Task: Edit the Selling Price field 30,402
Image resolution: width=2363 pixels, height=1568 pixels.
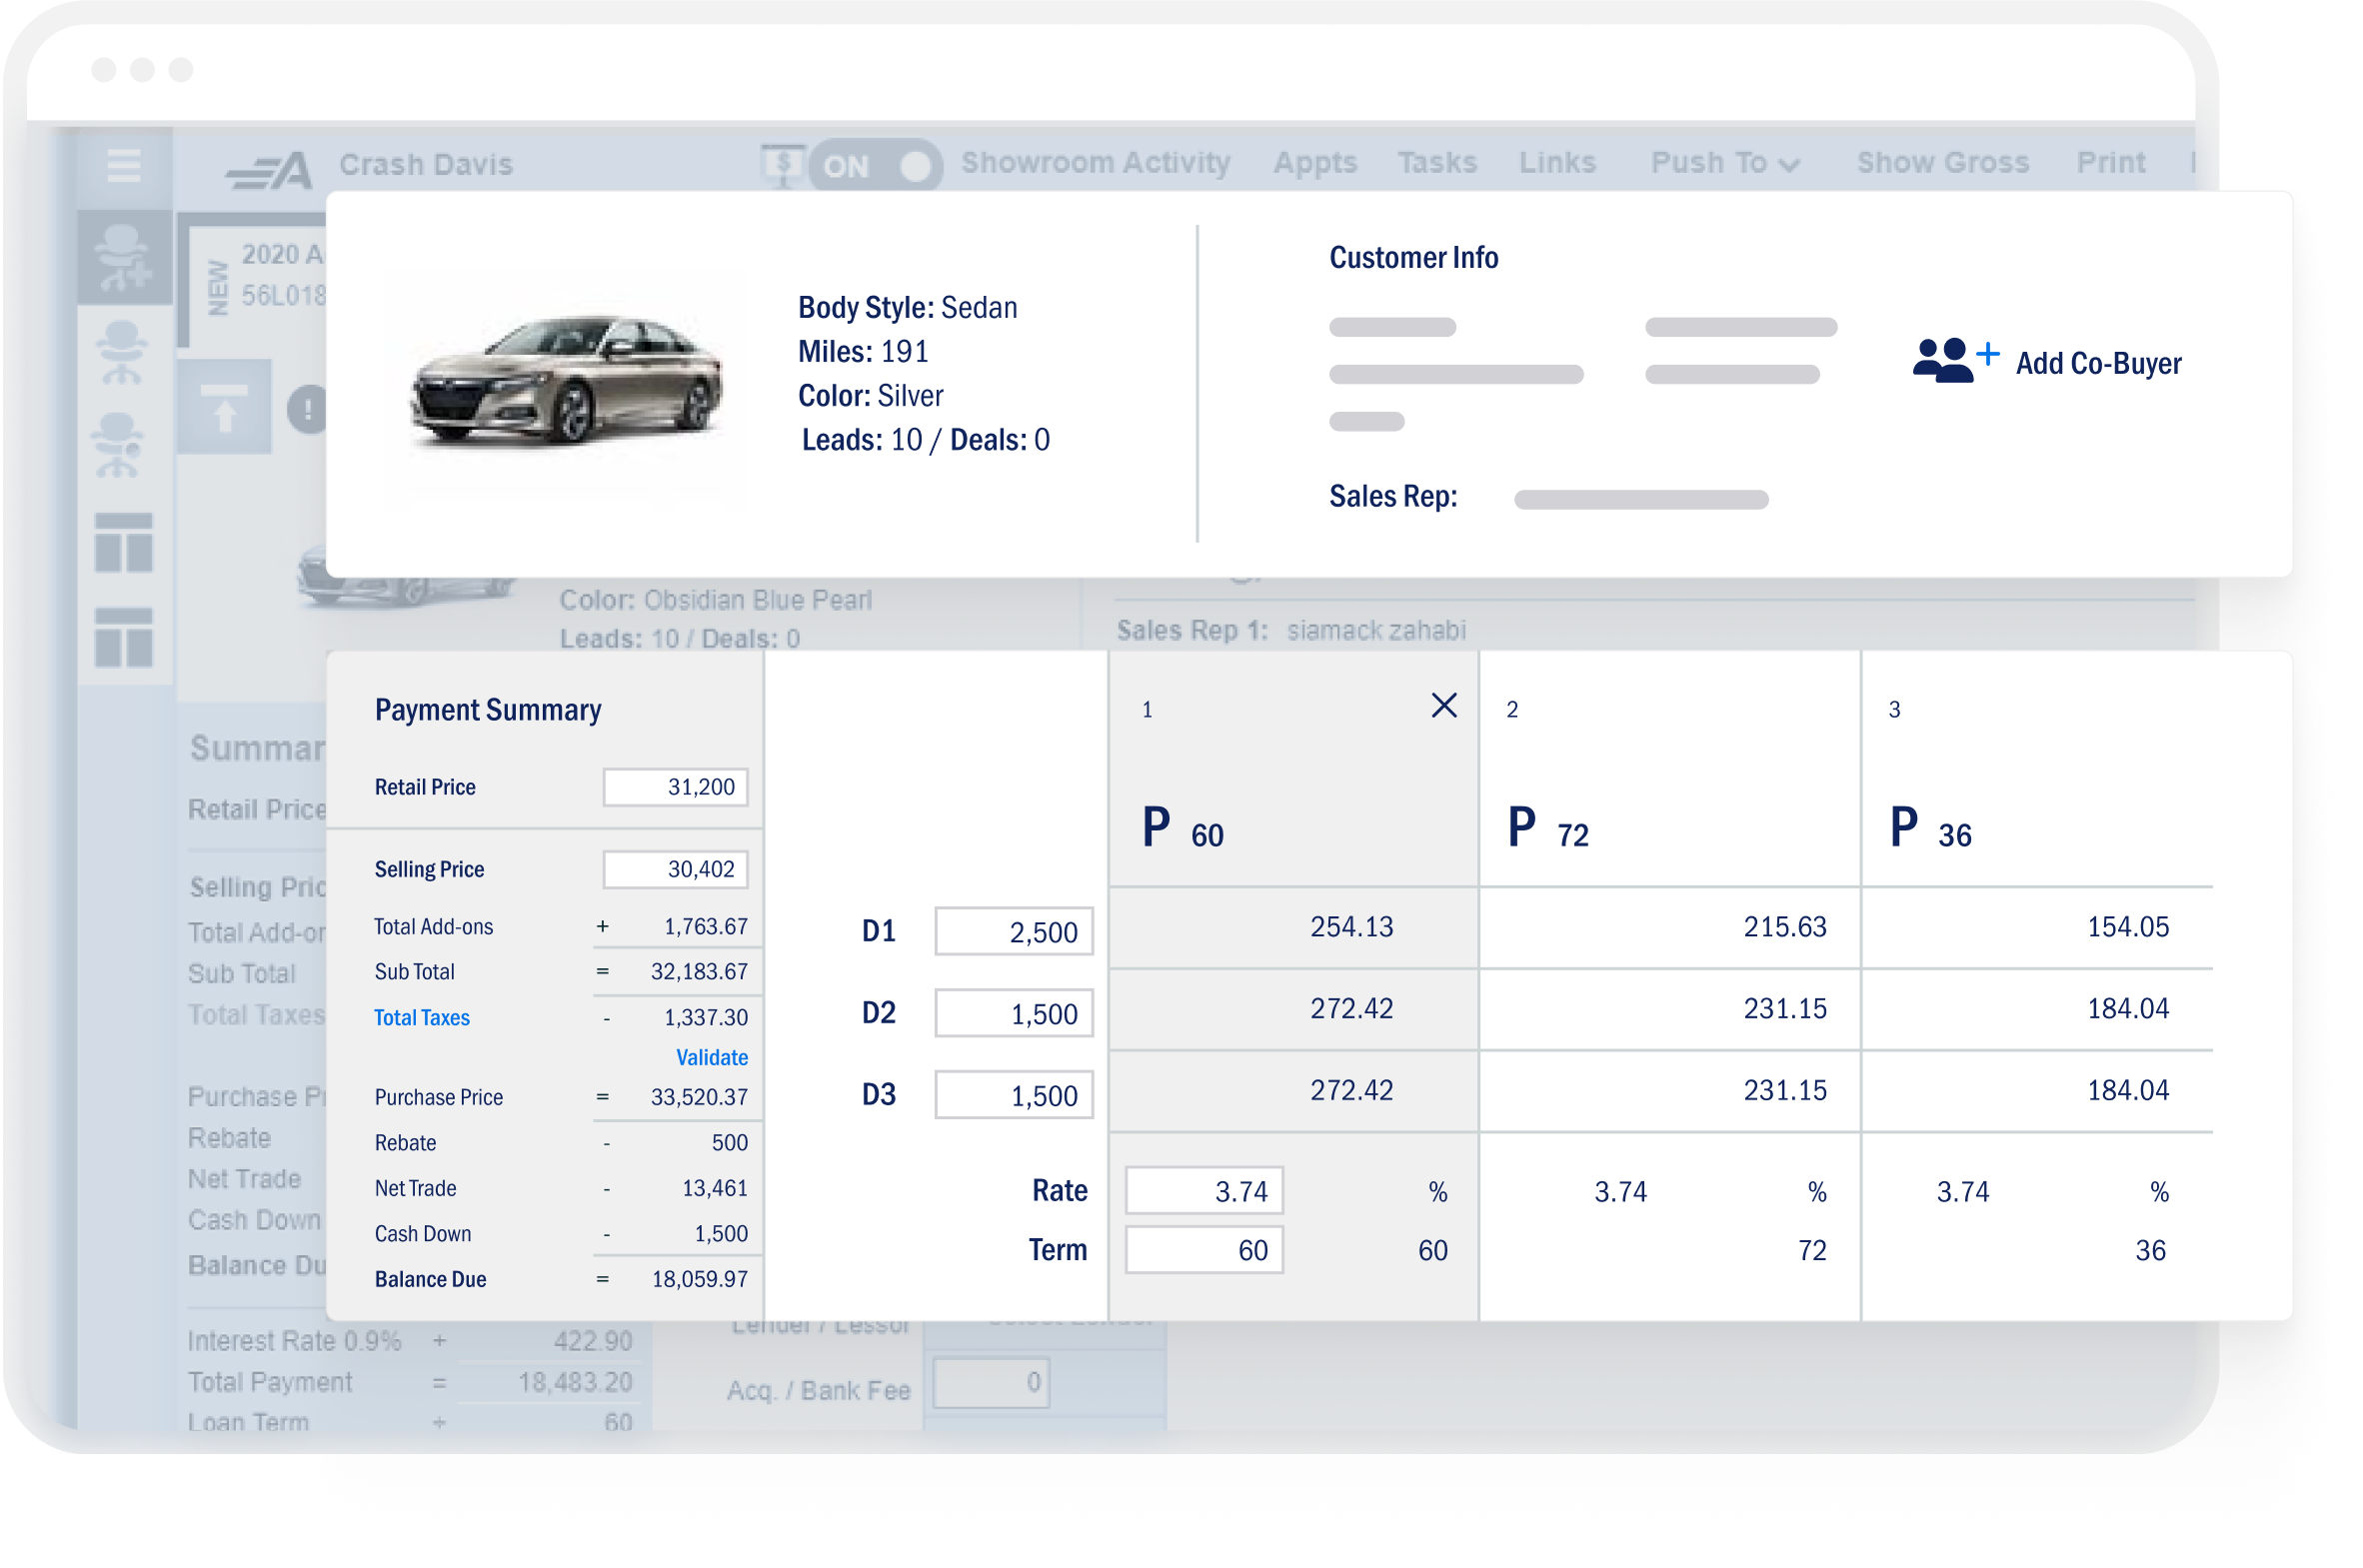Action: pos(675,869)
